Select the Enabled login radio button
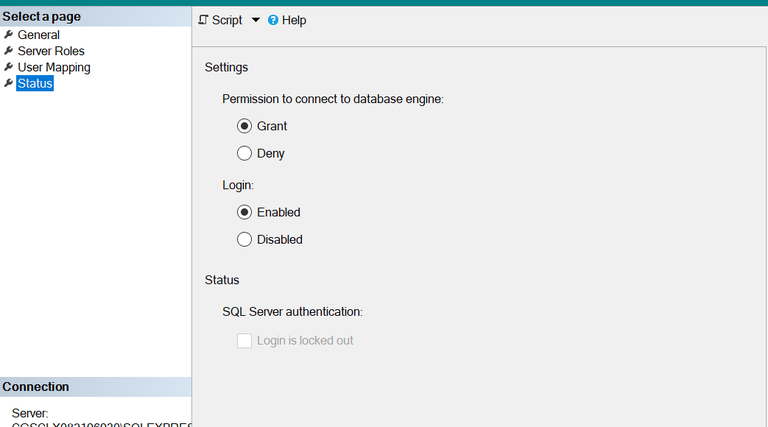This screenshot has height=427, width=768. 244,212
